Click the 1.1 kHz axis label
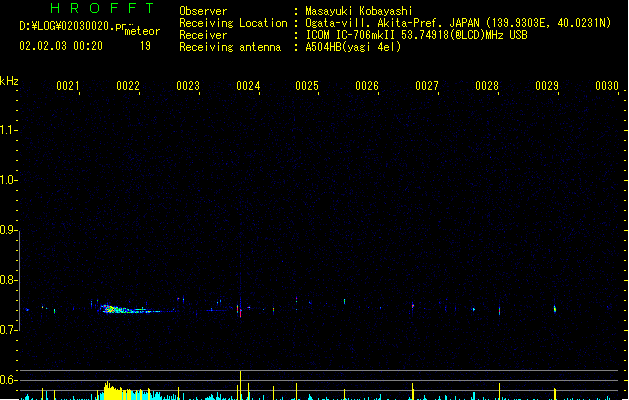The width and height of the screenshot is (629, 400). click(7, 130)
